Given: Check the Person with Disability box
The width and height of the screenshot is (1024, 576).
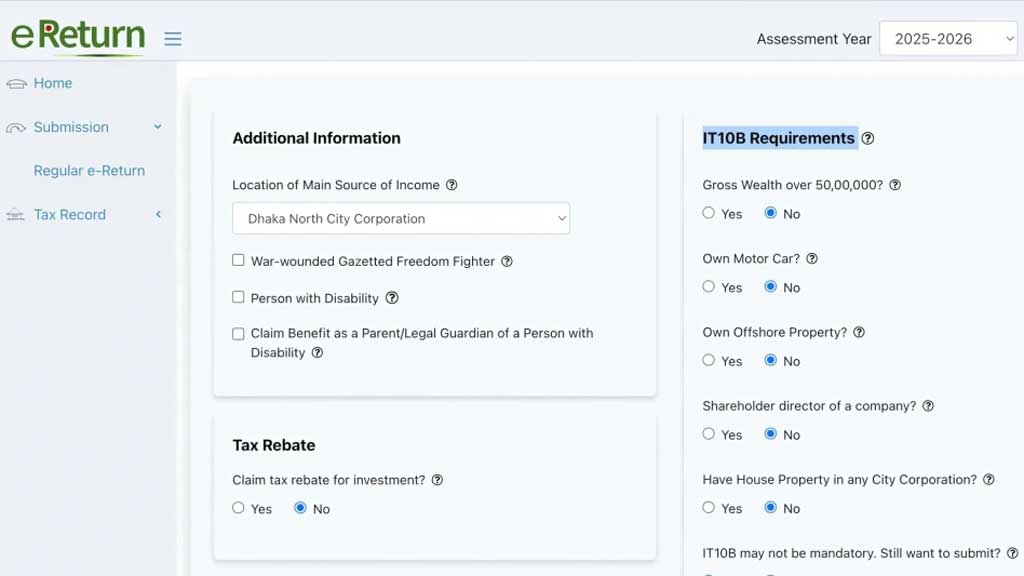Looking at the screenshot, I should coord(238,297).
